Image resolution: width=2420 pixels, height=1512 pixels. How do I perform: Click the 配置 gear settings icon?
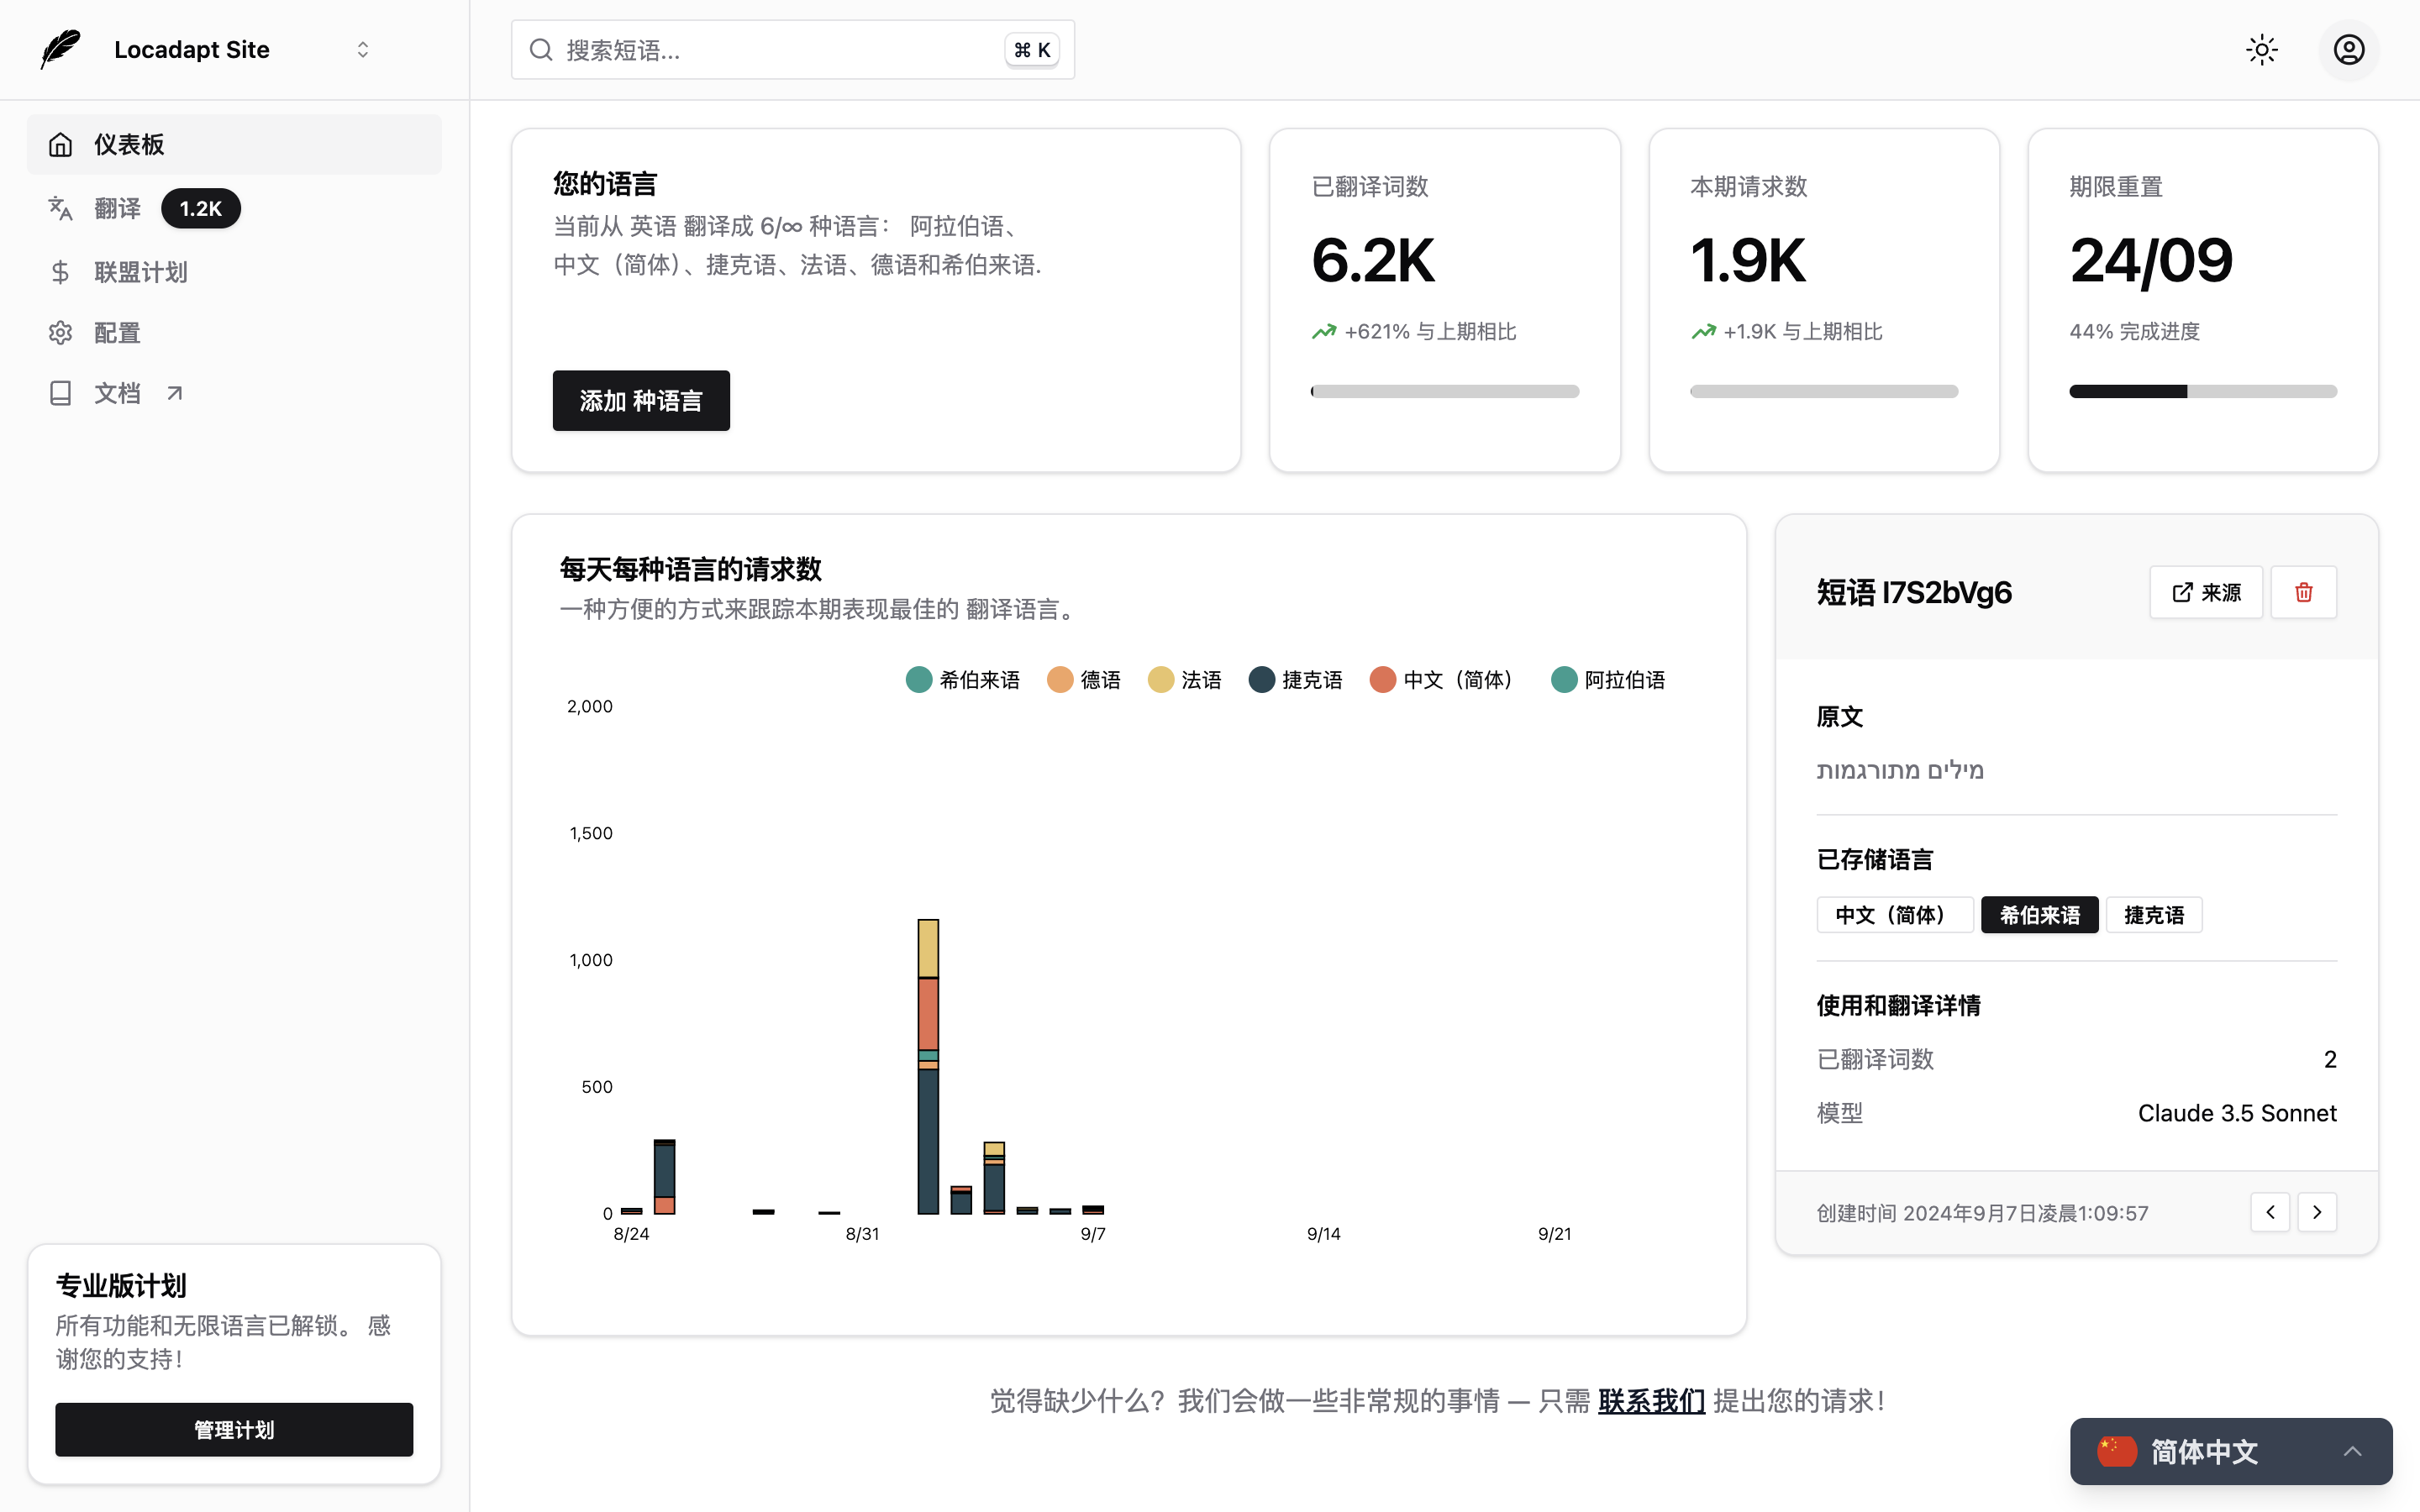[x=61, y=333]
